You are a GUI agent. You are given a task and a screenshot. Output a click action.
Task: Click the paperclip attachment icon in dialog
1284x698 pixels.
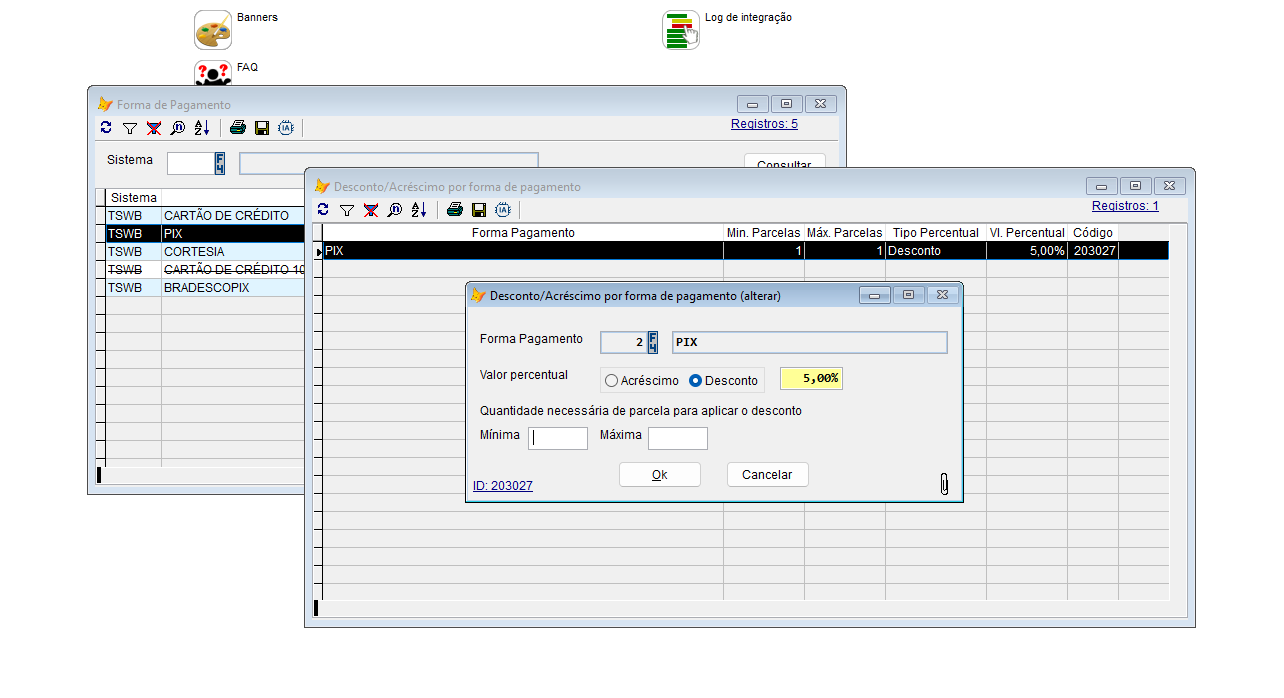point(943,484)
